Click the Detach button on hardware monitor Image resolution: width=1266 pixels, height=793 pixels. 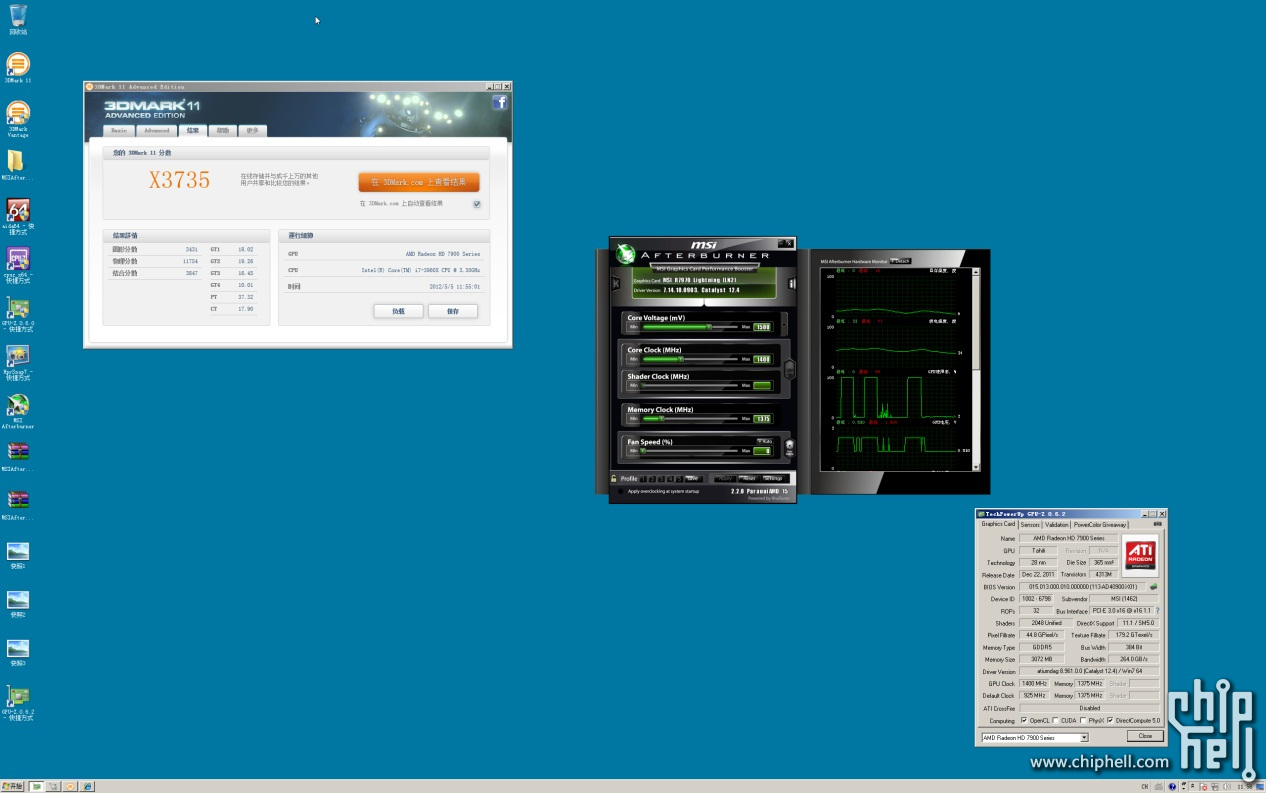[x=900, y=261]
